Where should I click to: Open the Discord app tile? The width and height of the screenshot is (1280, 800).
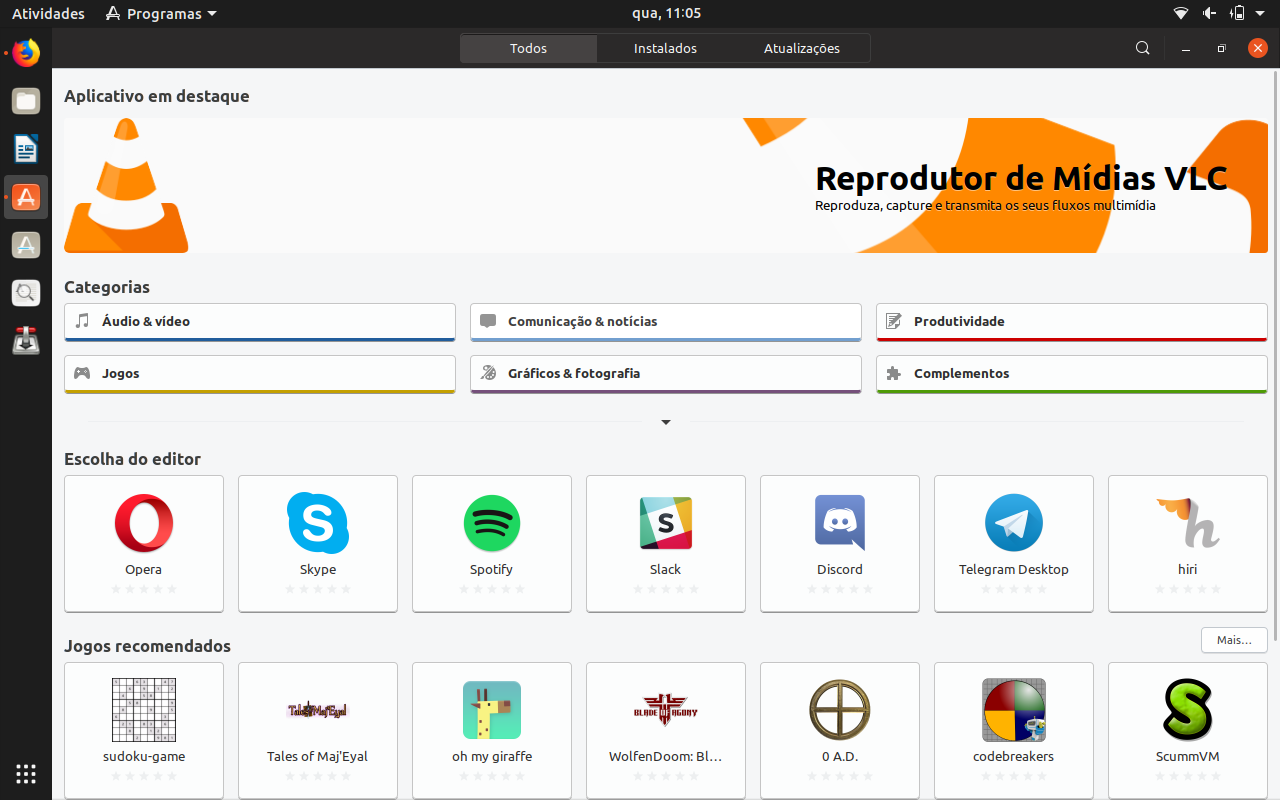840,543
